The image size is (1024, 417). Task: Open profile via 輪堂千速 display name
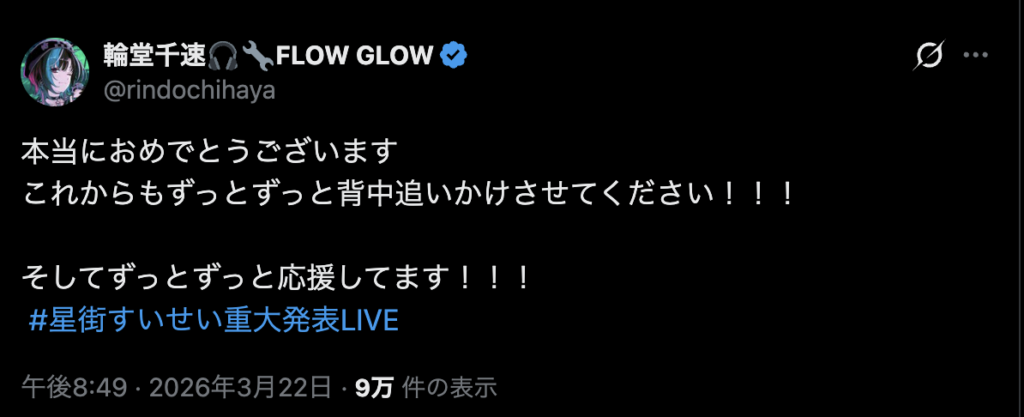click(x=156, y=57)
